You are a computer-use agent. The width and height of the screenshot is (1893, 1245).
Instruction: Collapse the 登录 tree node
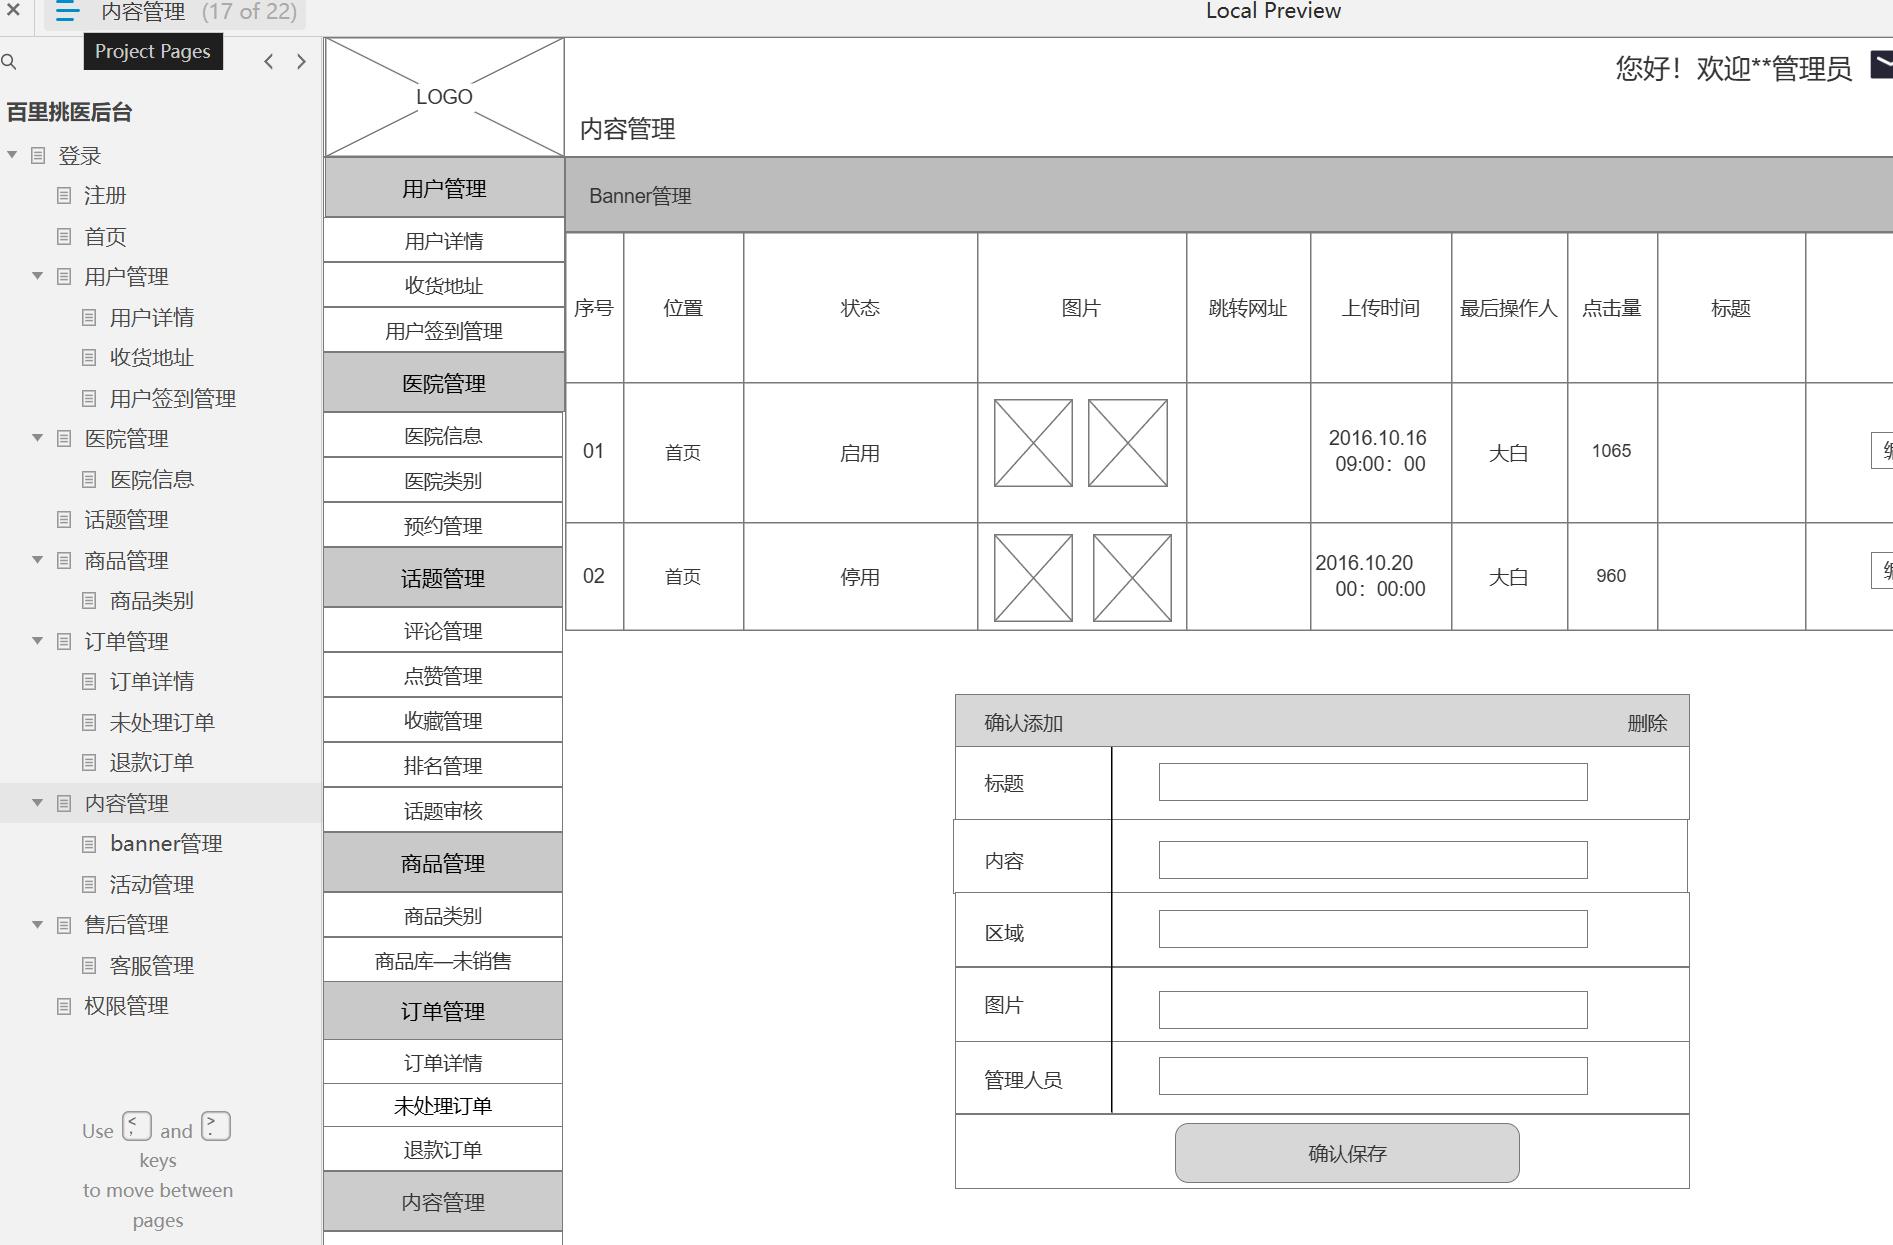12,155
